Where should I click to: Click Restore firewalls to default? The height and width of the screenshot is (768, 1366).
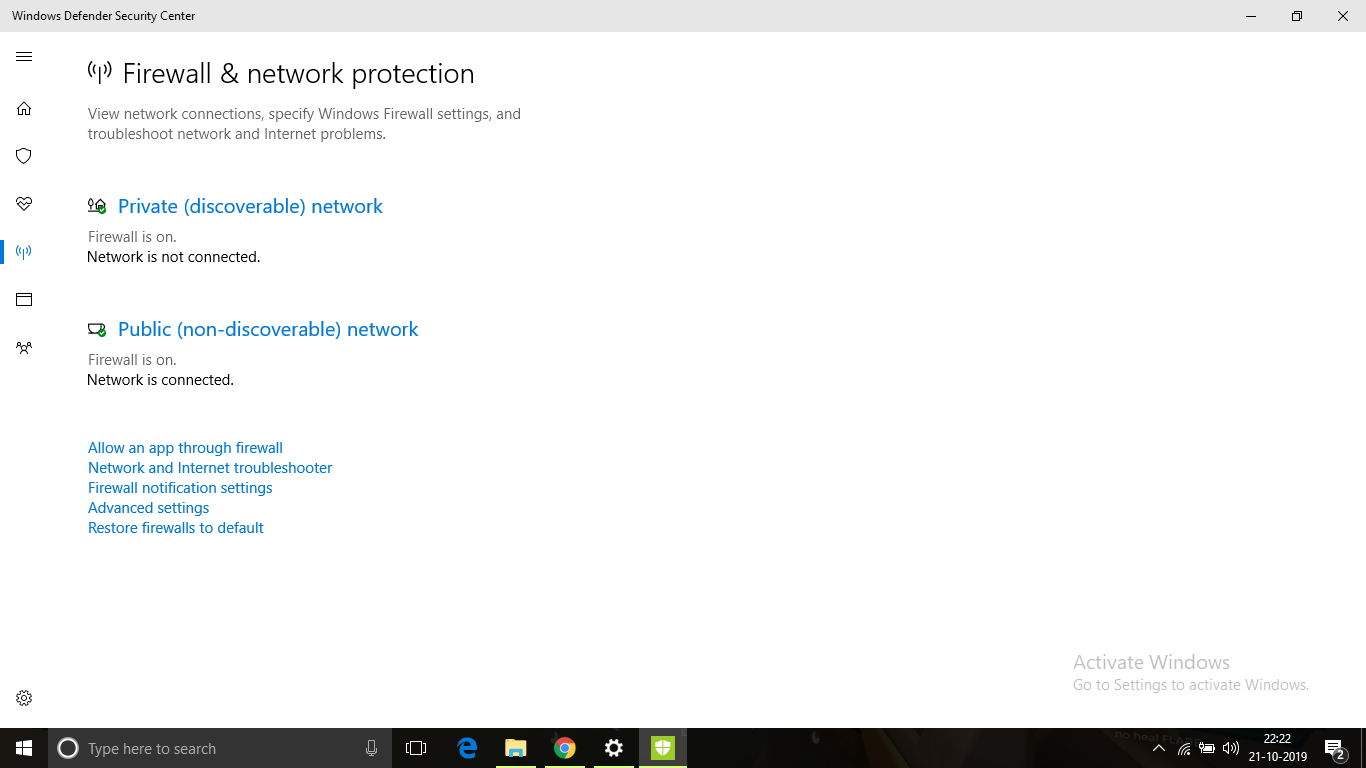[x=176, y=528]
